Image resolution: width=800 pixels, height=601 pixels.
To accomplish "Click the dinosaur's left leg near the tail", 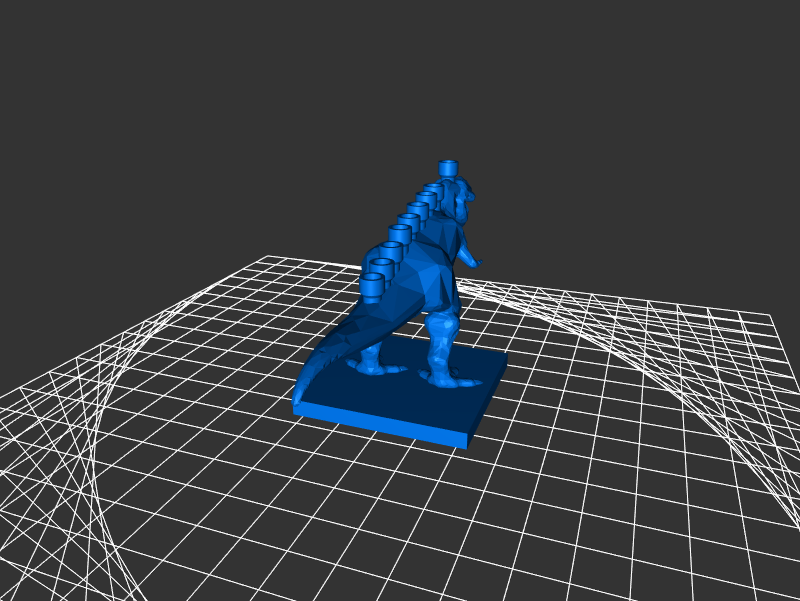I will 373,350.
